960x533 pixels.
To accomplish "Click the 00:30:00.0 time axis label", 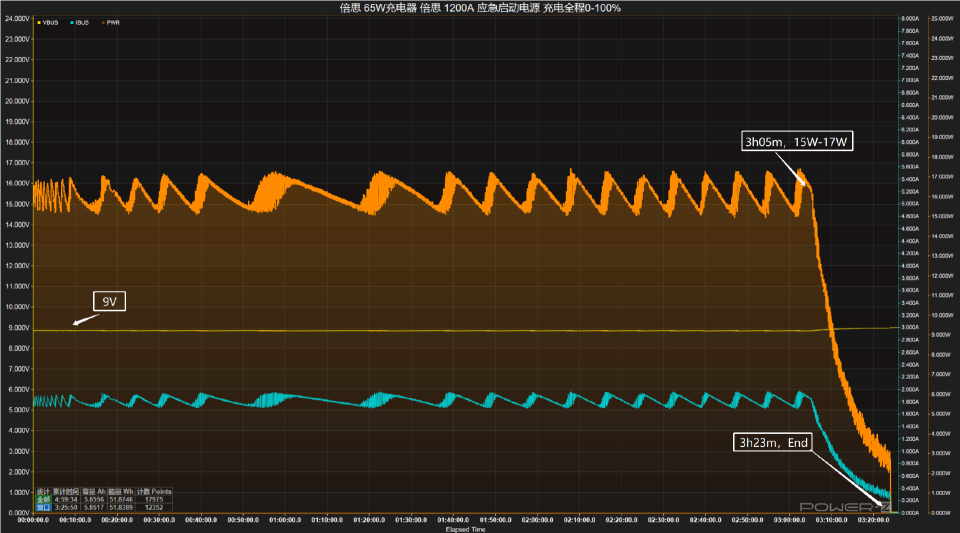I will coord(159,520).
